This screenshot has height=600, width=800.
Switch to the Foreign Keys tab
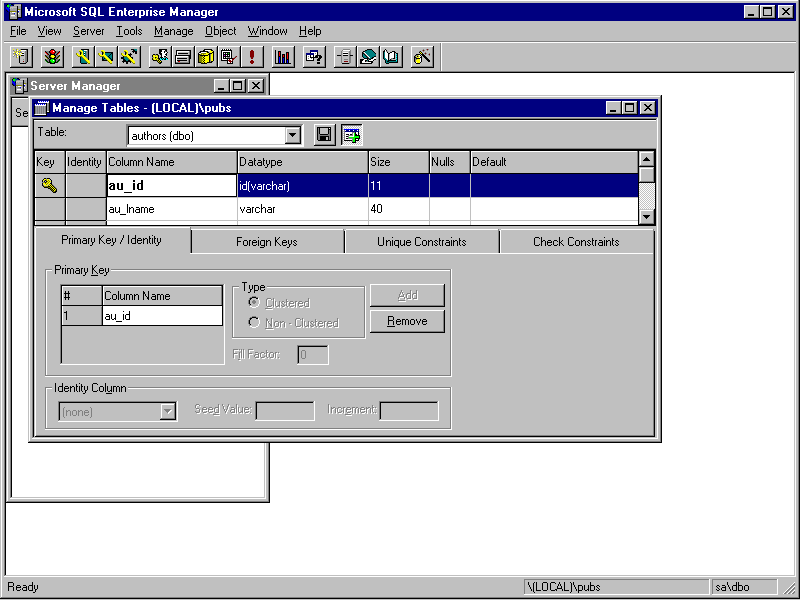point(266,242)
